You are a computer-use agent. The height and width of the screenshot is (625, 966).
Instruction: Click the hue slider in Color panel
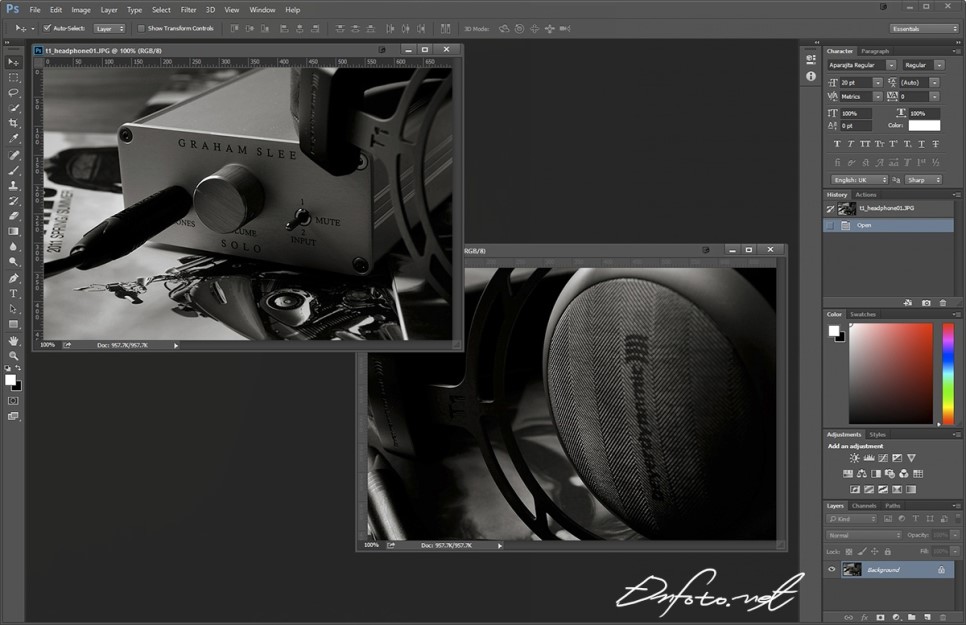(948, 374)
